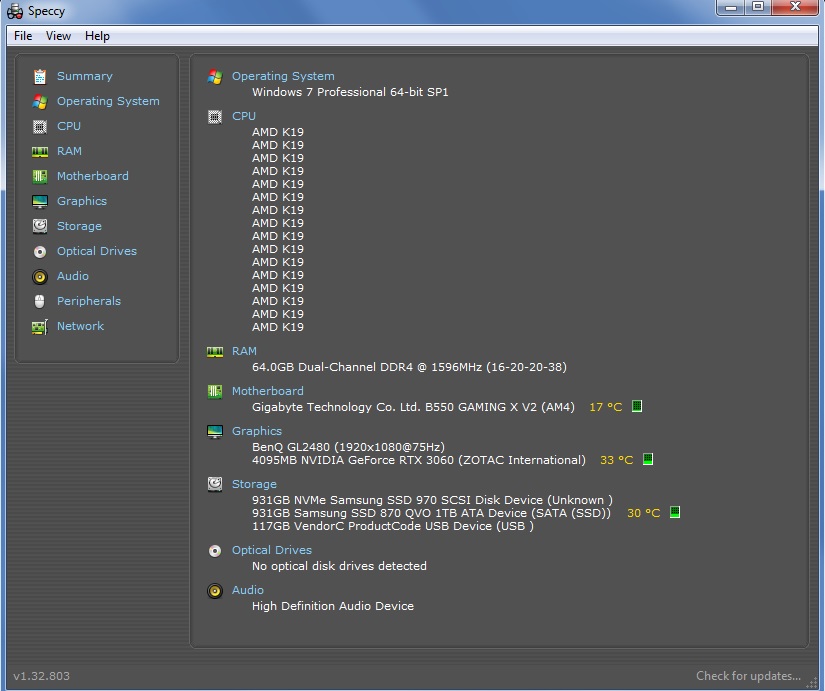Click the 17 °C motherboard temperature
The height and width of the screenshot is (691, 825).
click(x=606, y=407)
